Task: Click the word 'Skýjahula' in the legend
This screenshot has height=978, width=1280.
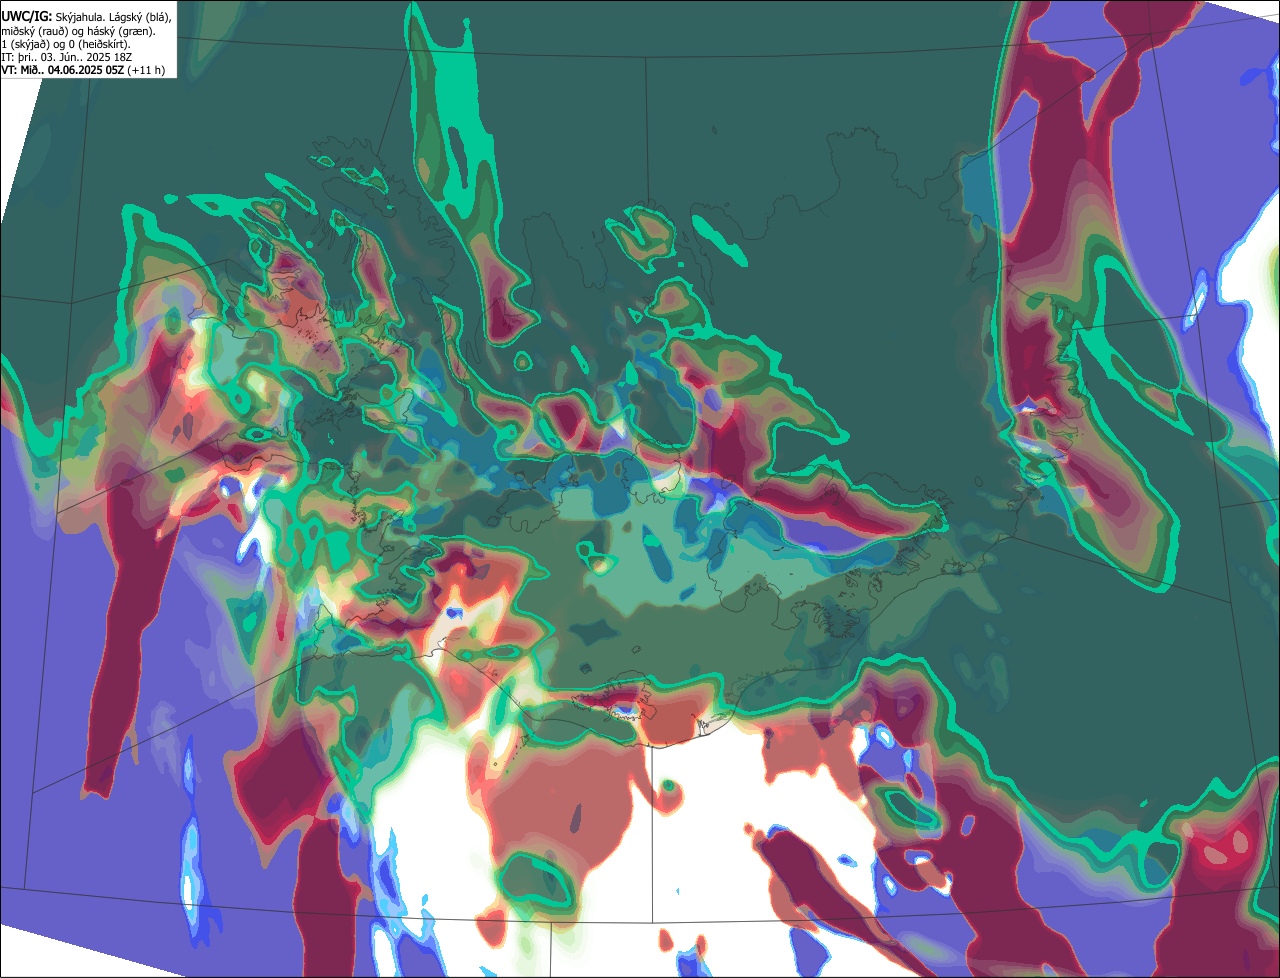Action: tap(79, 17)
